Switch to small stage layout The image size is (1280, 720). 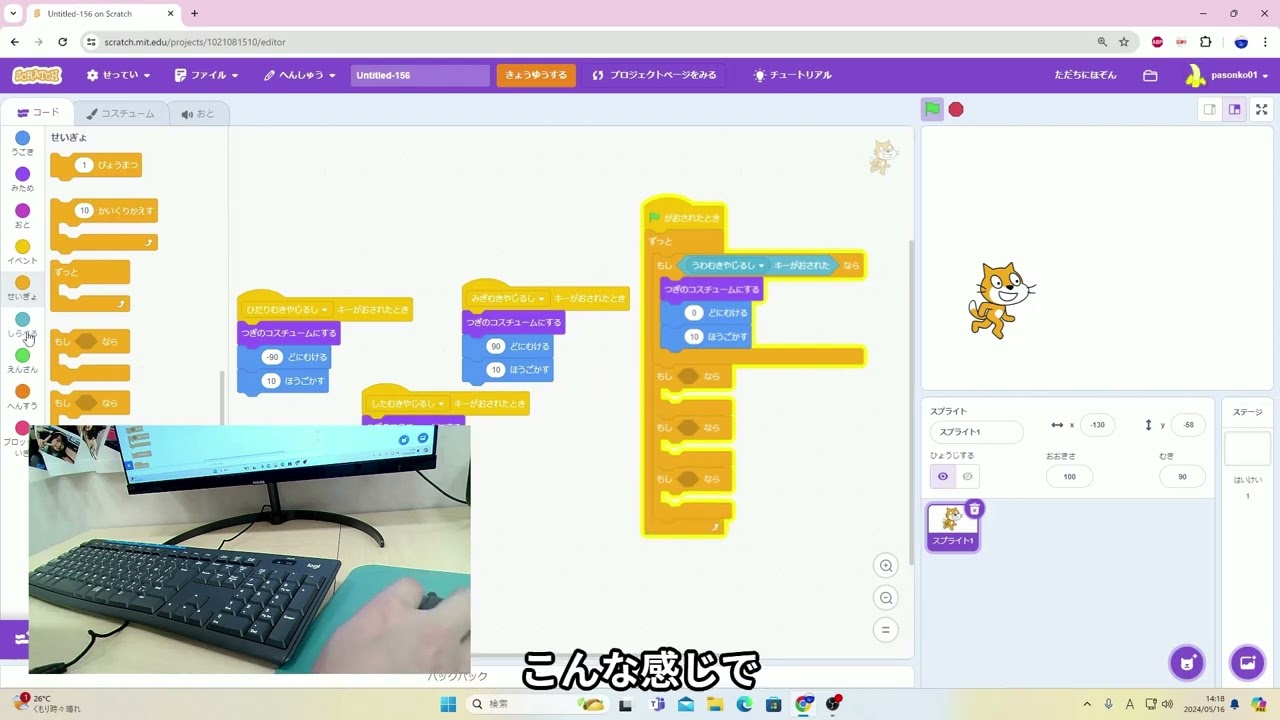click(1209, 110)
